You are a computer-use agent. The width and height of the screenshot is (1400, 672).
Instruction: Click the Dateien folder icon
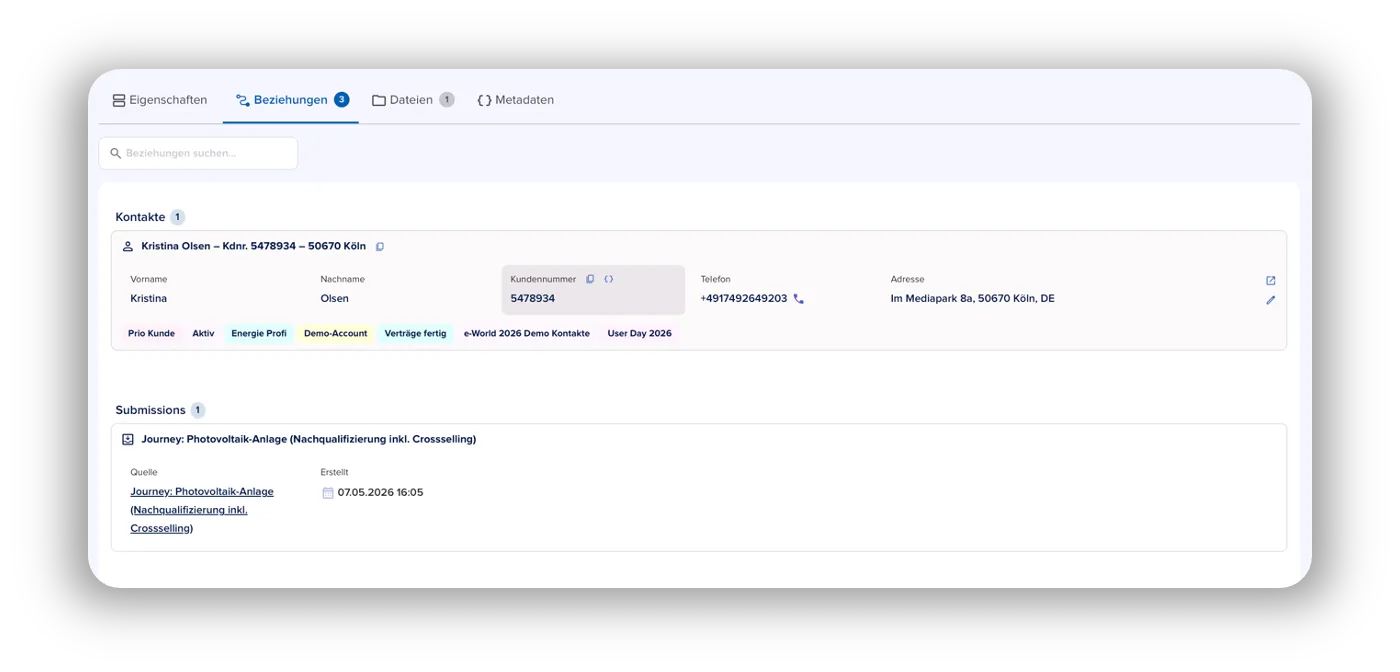tap(379, 100)
